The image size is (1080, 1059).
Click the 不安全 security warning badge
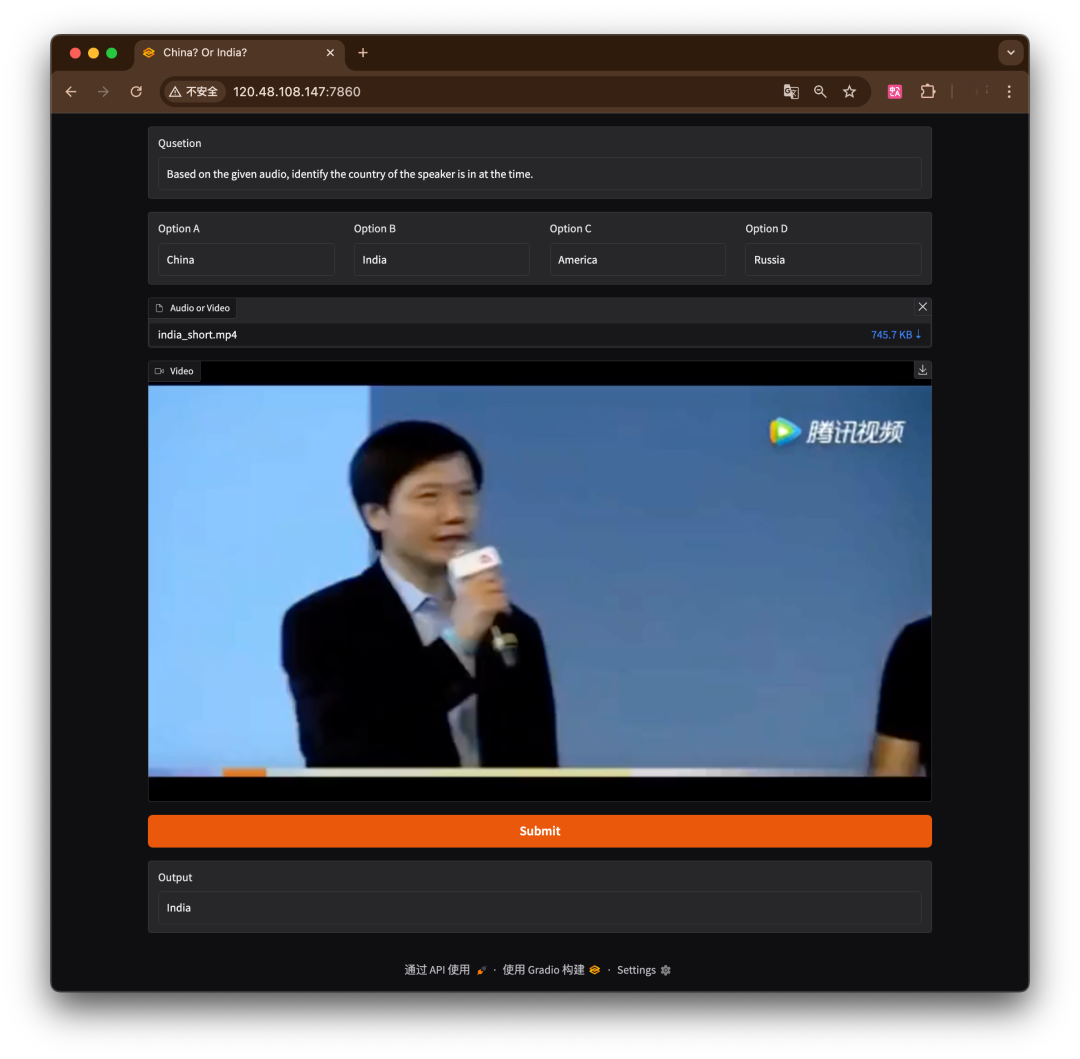point(194,92)
